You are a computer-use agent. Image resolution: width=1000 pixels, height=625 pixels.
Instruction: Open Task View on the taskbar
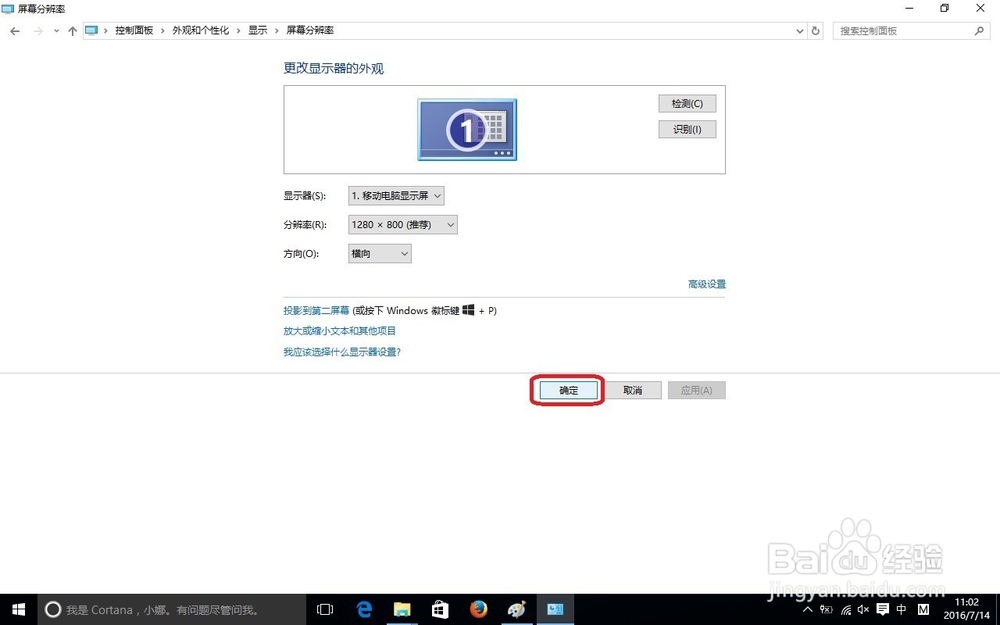tap(325, 609)
